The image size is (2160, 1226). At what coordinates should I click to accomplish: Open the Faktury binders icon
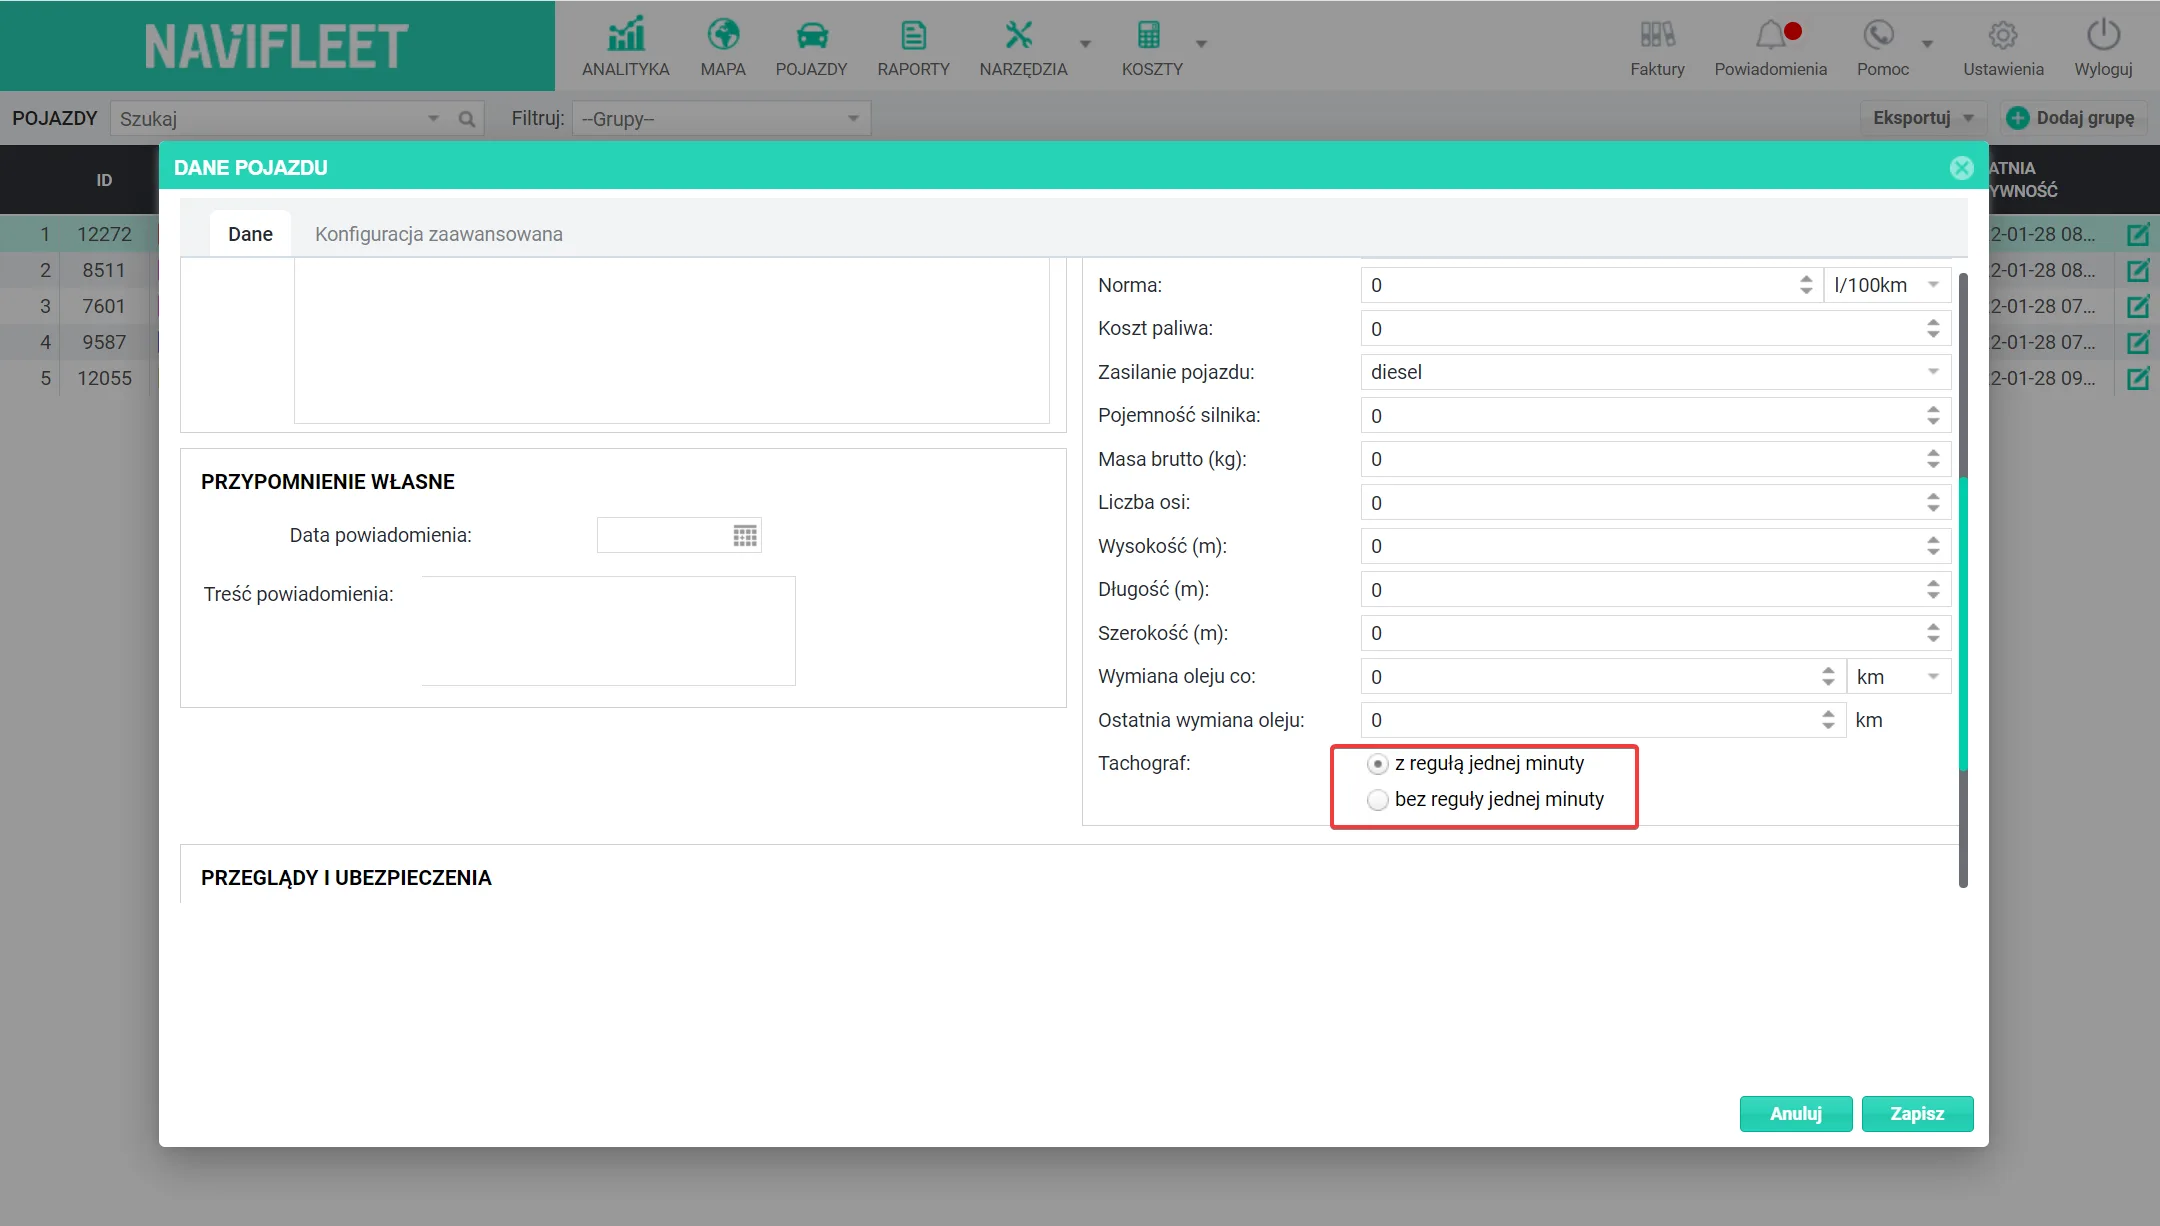(1657, 36)
